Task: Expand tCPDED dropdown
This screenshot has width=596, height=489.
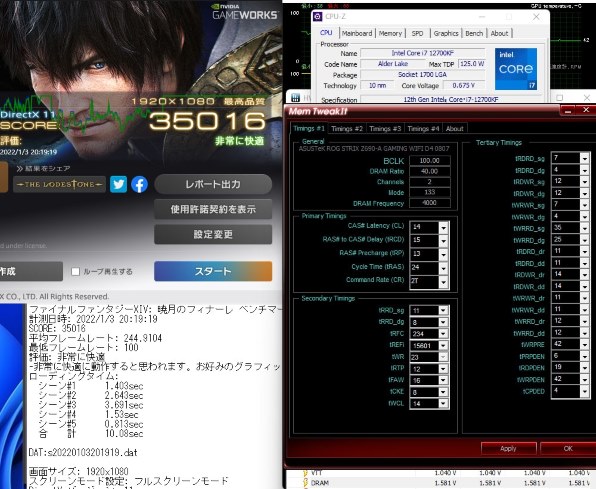Action: pyautogui.click(x=585, y=391)
